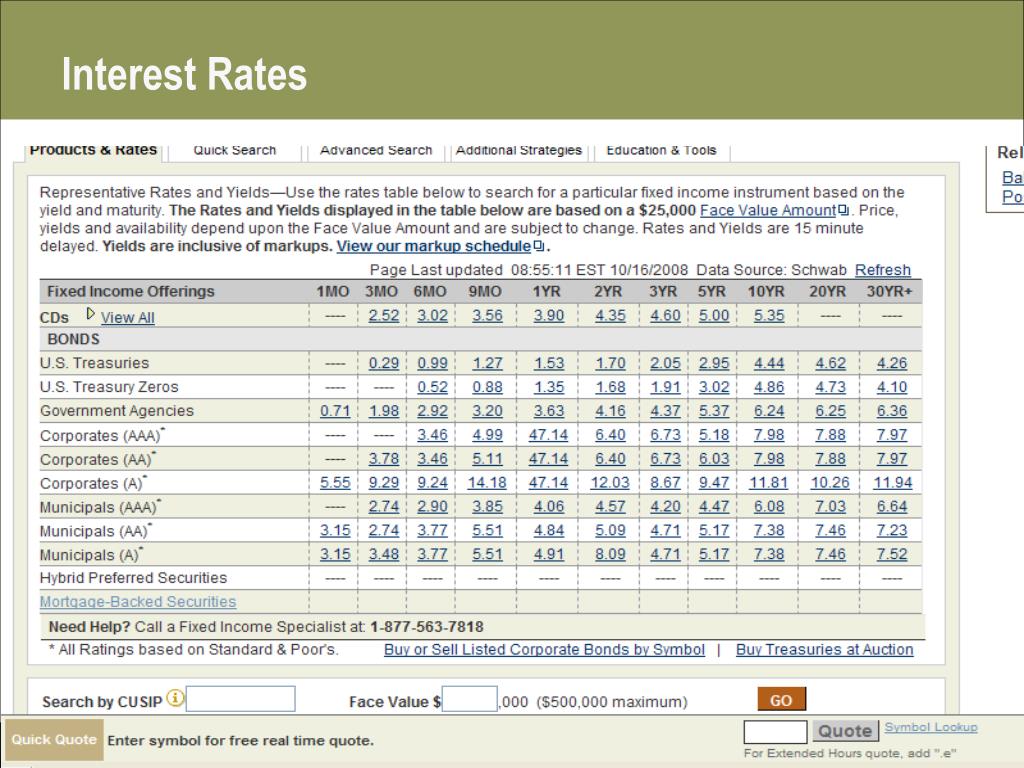Click Municipals (AA) 1MO yield 3.15

tap(335, 531)
